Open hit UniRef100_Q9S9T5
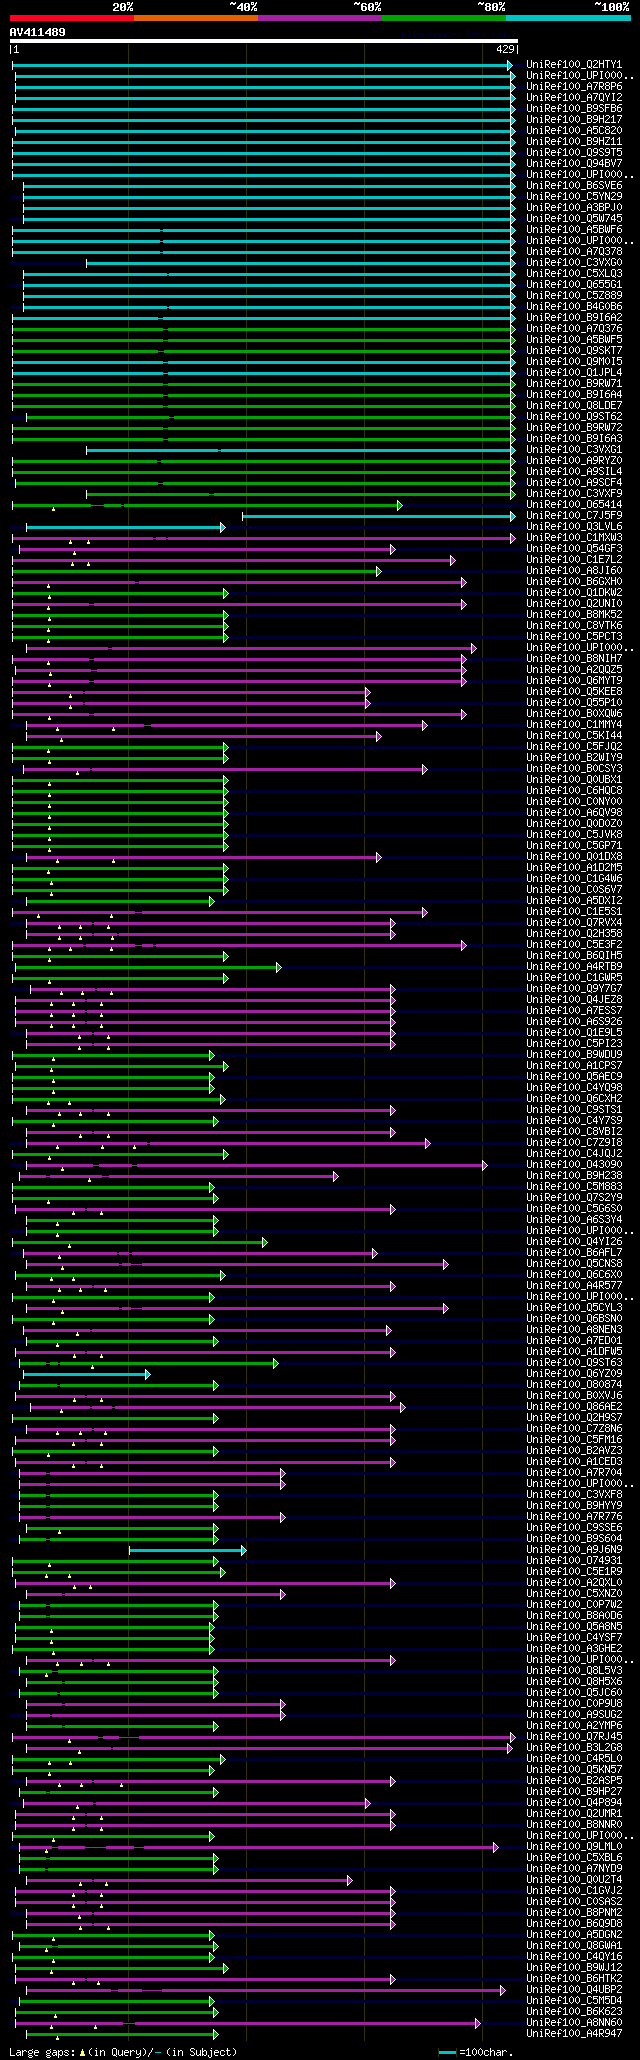Screen dimensions: 640x2060 click(574, 153)
